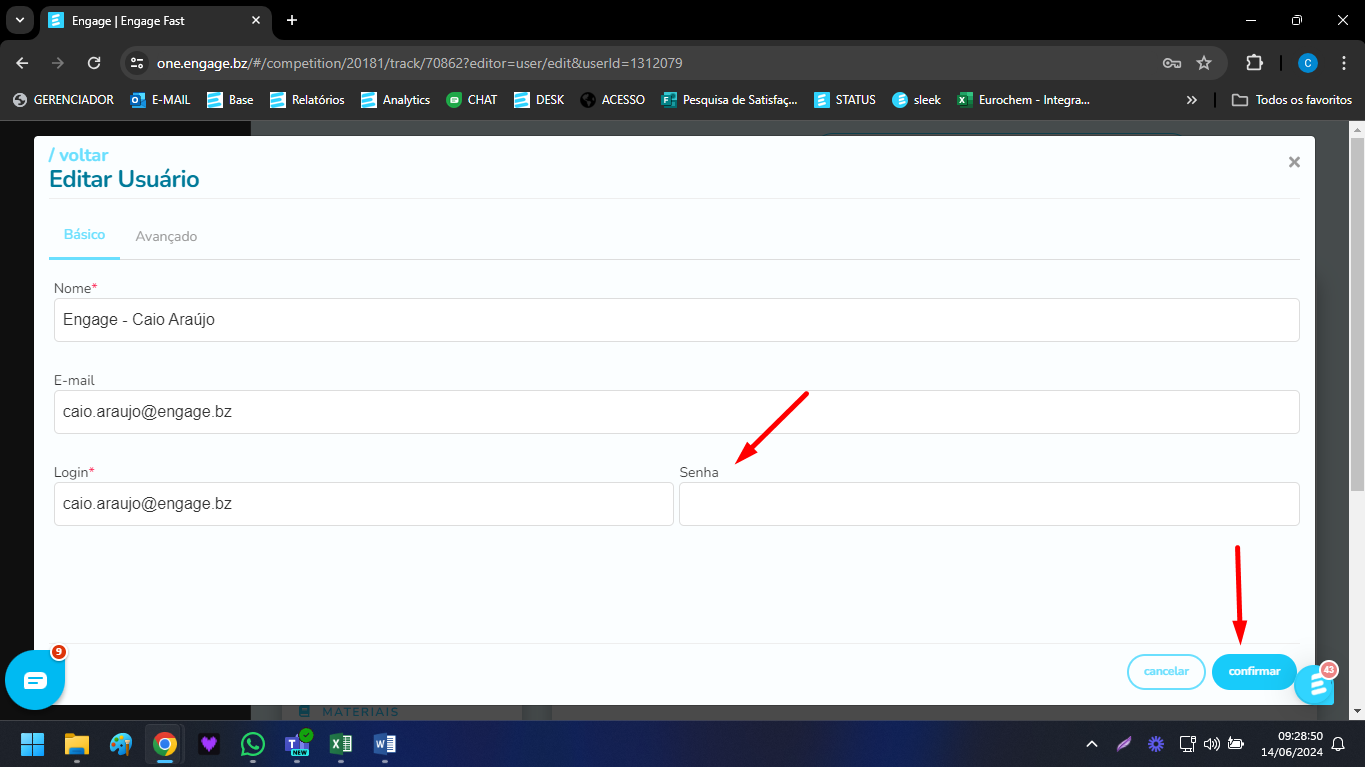Click the battery icon in the system tray

(x=1236, y=744)
